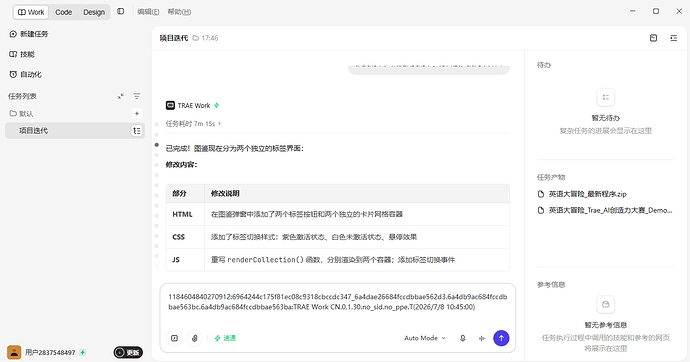Open 技能 in the sidebar

pos(22,54)
